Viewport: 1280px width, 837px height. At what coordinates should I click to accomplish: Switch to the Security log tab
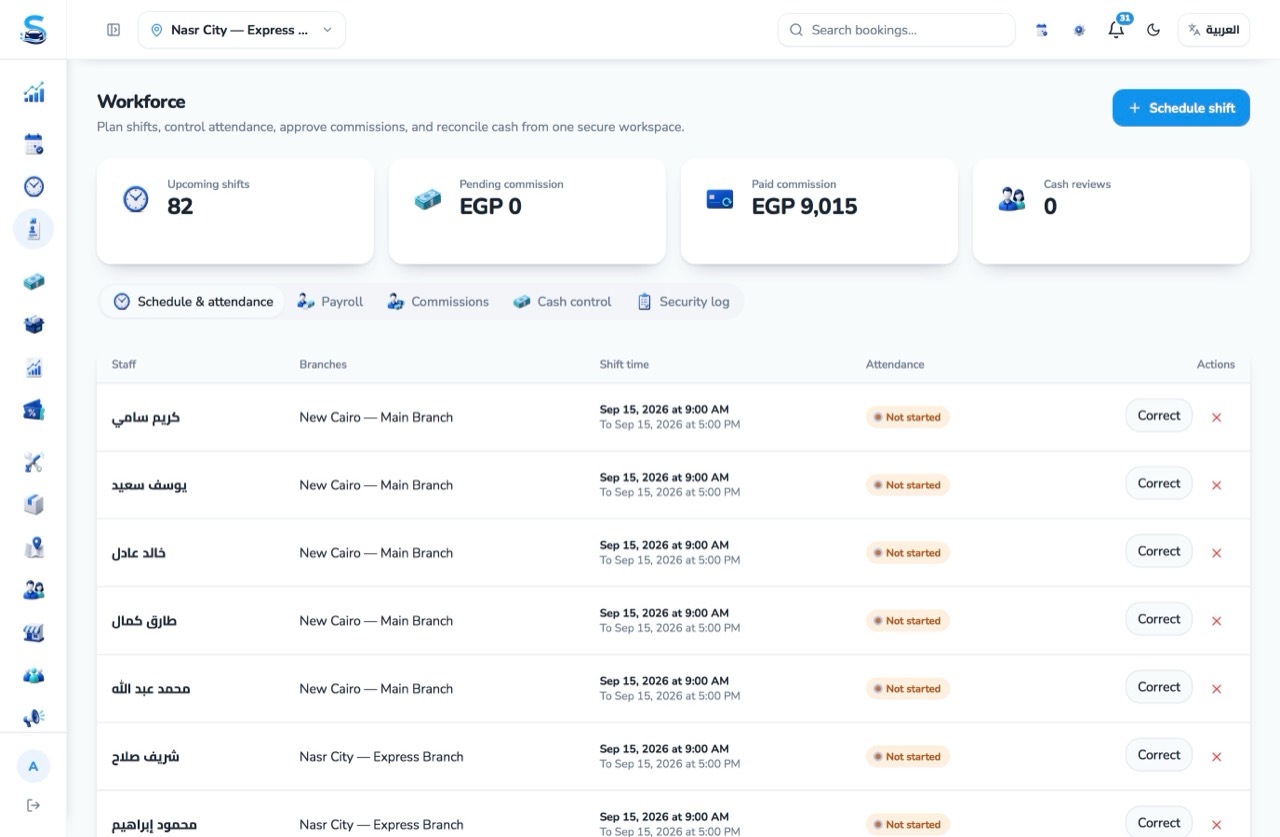click(x=683, y=301)
